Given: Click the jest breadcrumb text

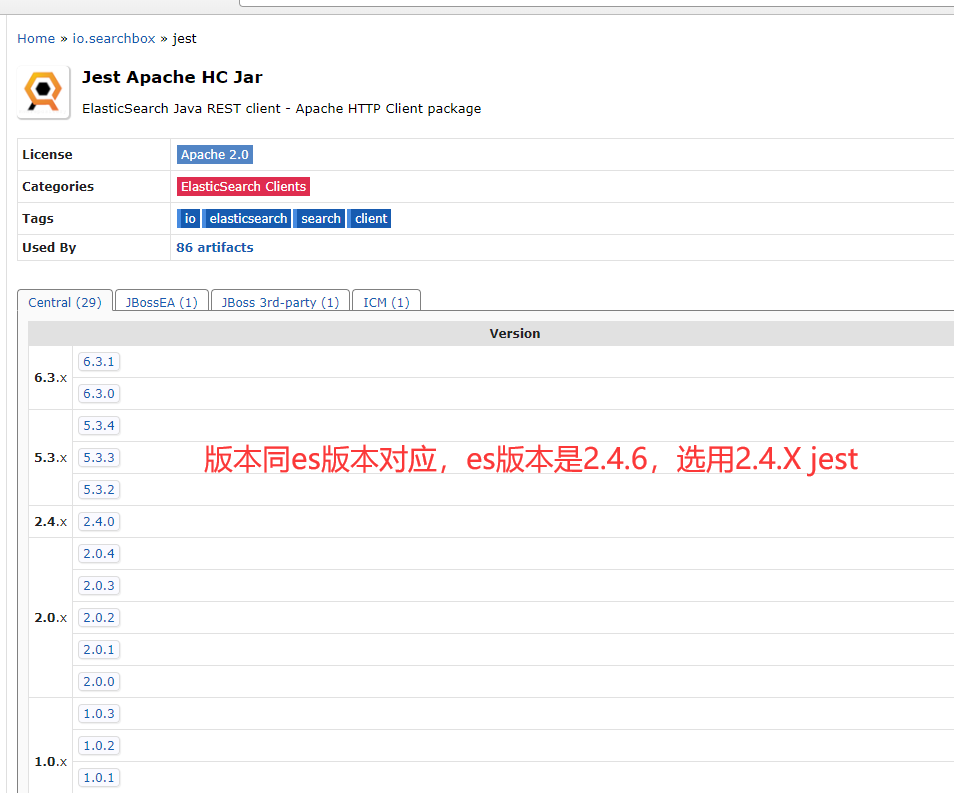Looking at the screenshot, I should [184, 38].
